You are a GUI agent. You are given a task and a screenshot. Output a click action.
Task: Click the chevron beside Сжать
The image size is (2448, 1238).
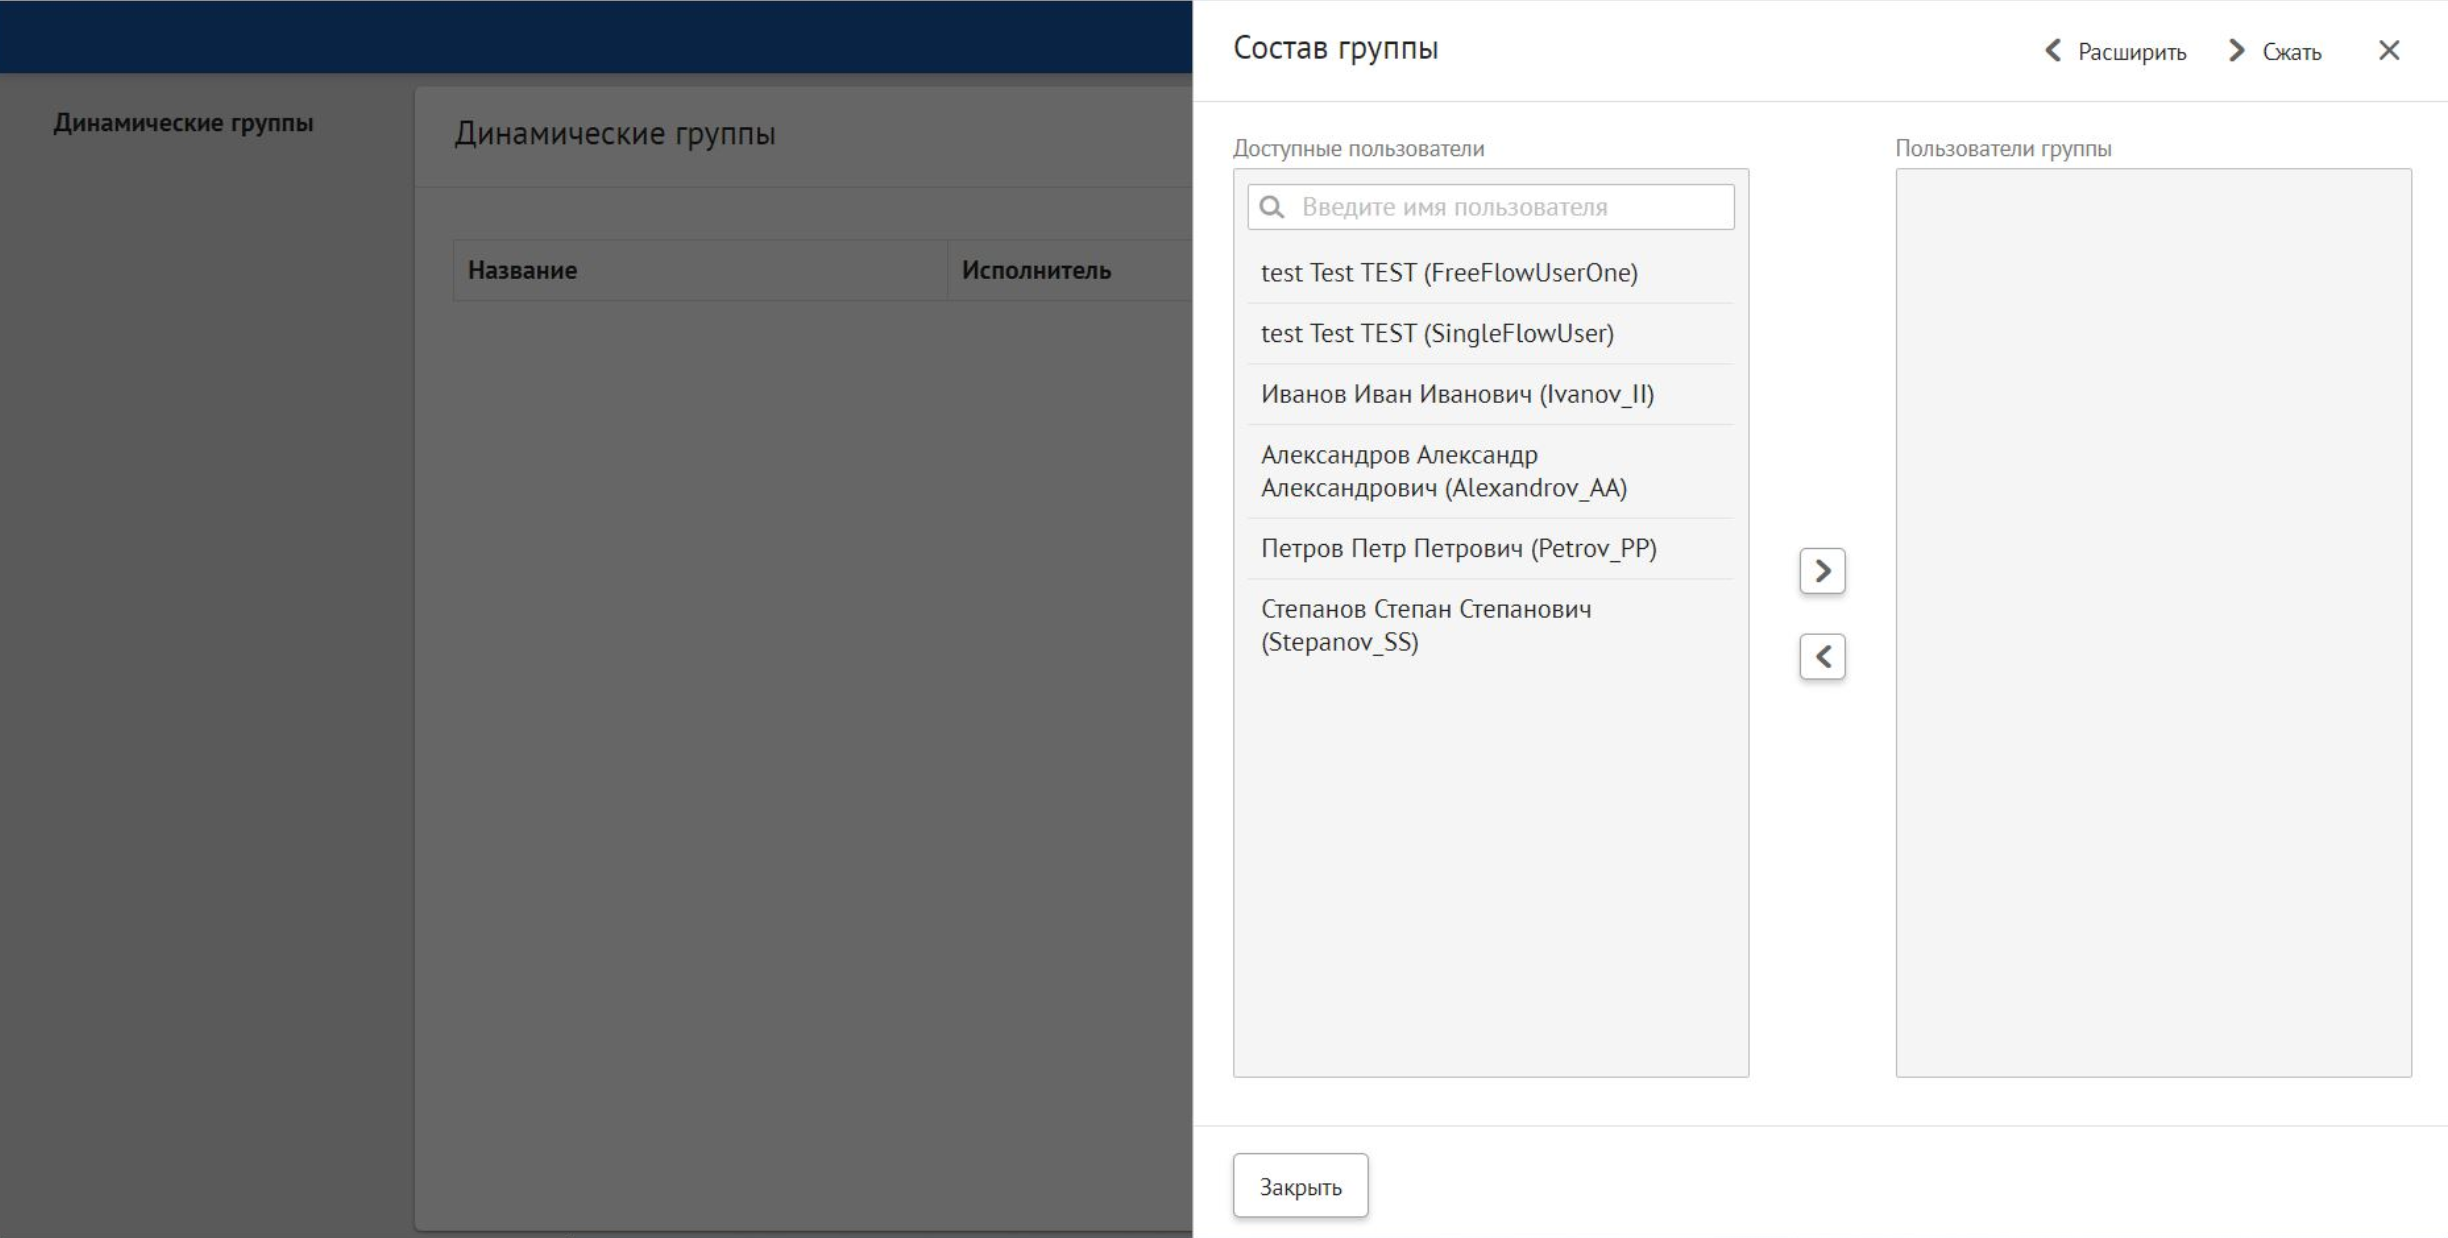pos(2237,51)
